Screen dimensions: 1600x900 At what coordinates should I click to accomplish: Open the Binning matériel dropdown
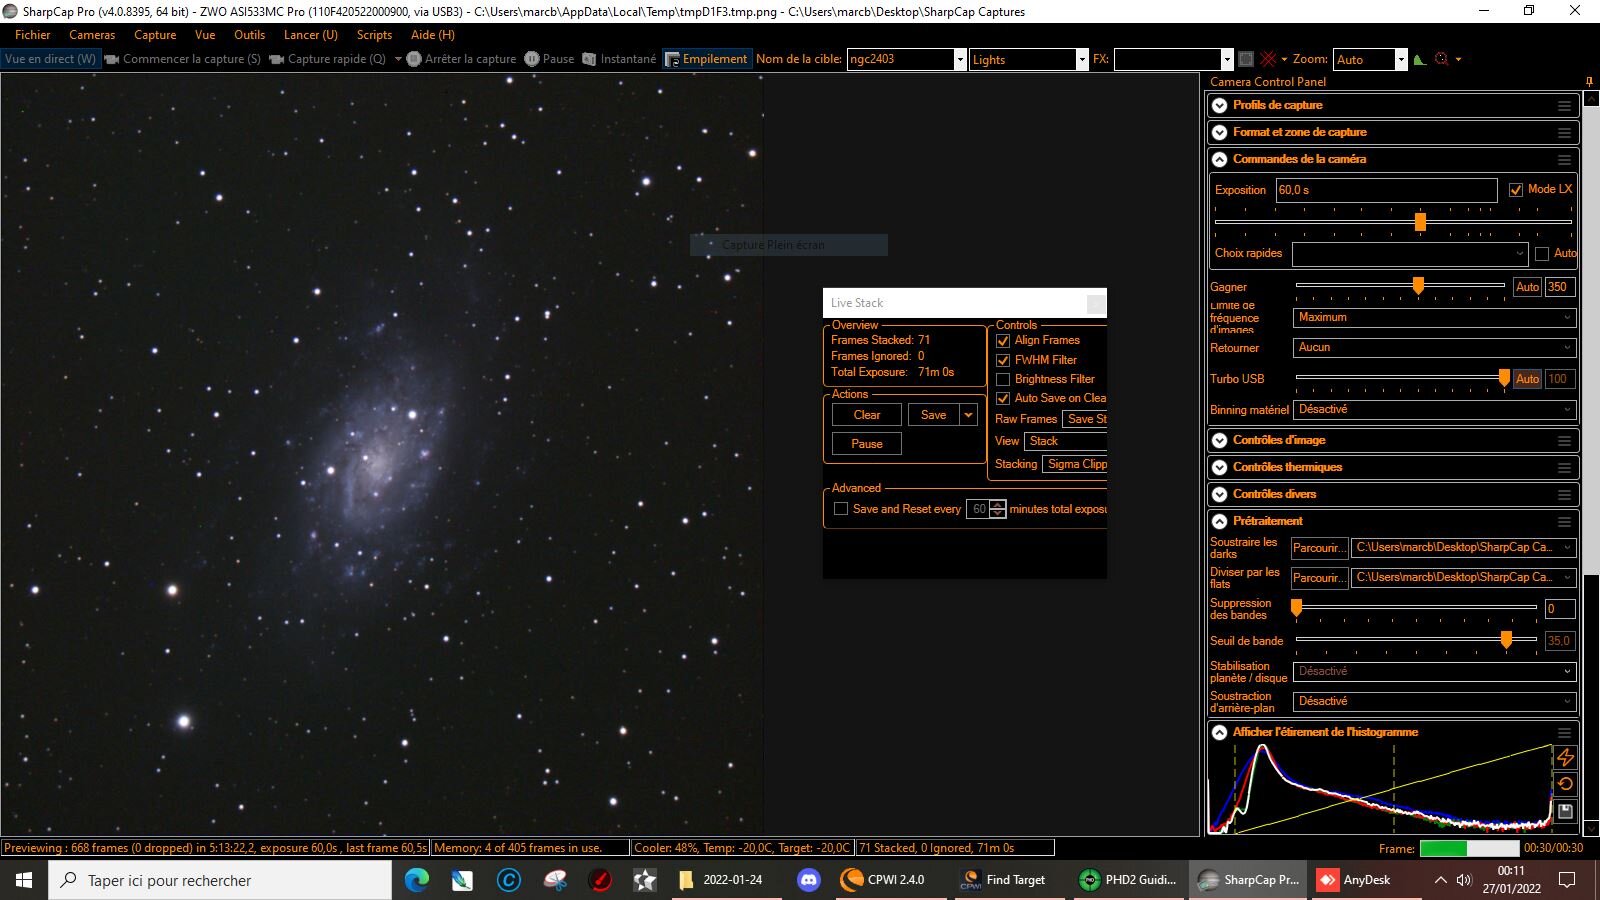[1435, 410]
